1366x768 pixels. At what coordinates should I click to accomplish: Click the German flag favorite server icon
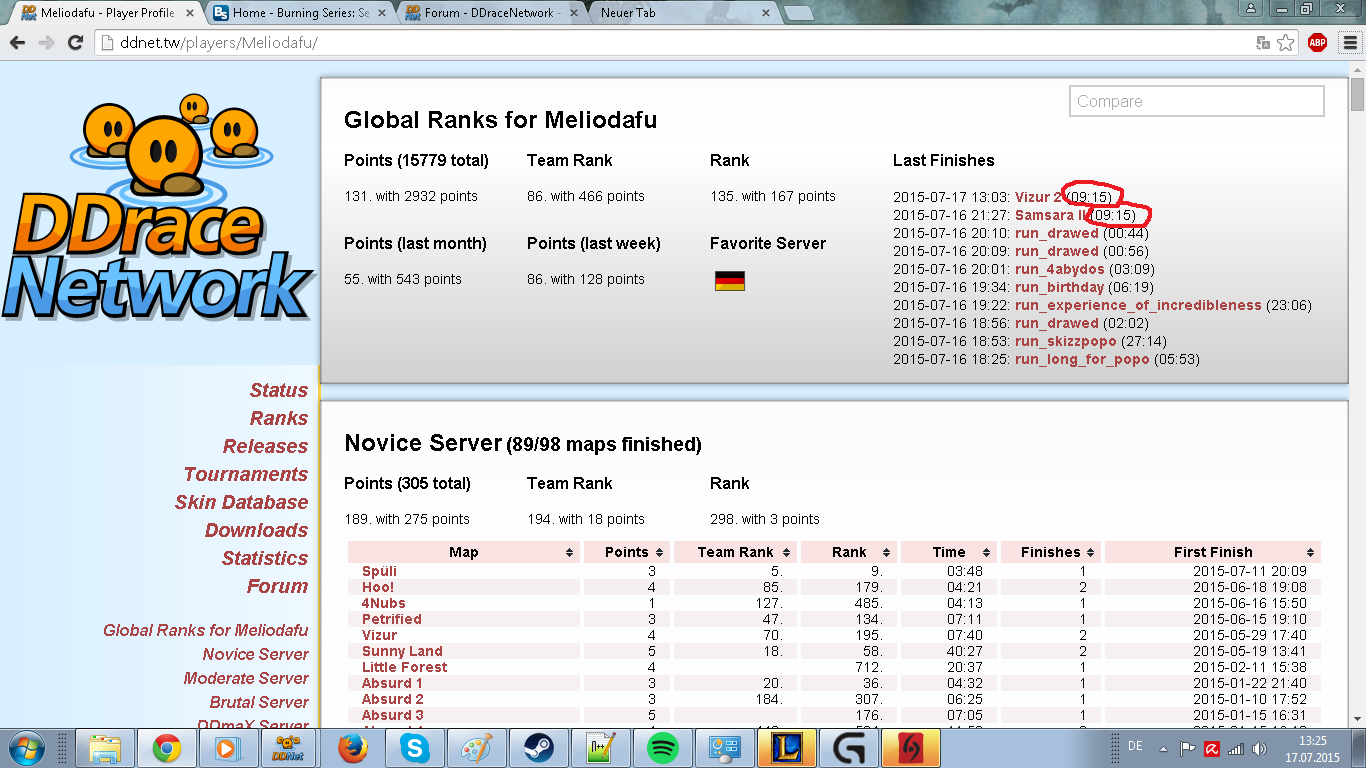point(729,281)
